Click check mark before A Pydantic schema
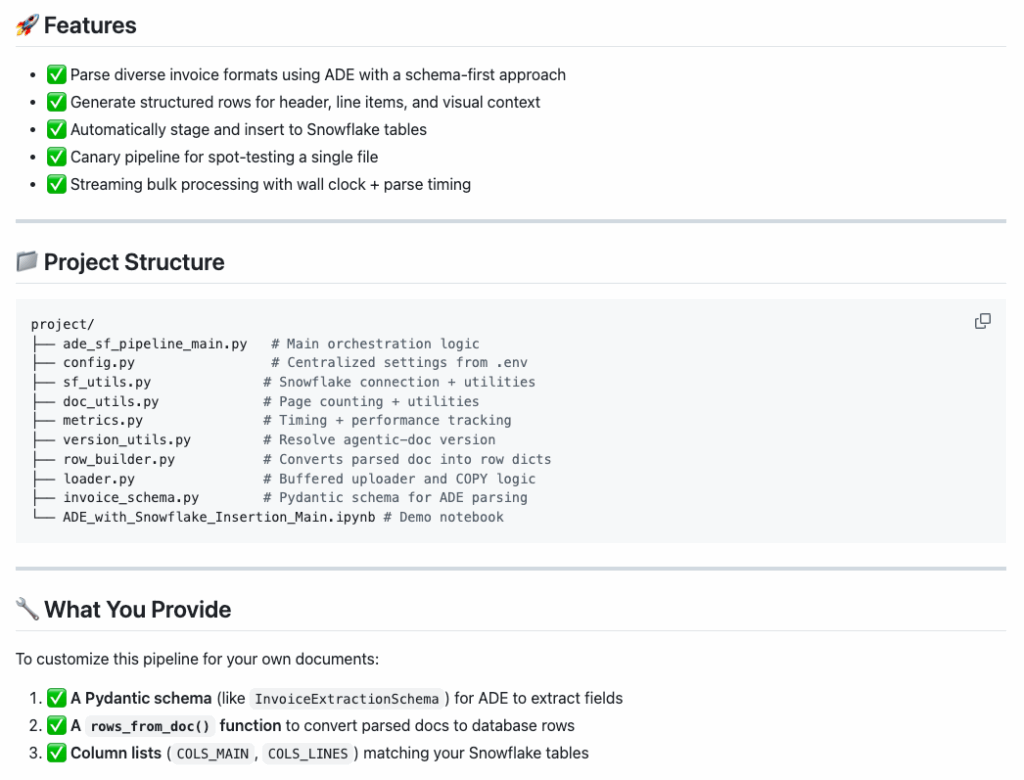 (x=57, y=698)
